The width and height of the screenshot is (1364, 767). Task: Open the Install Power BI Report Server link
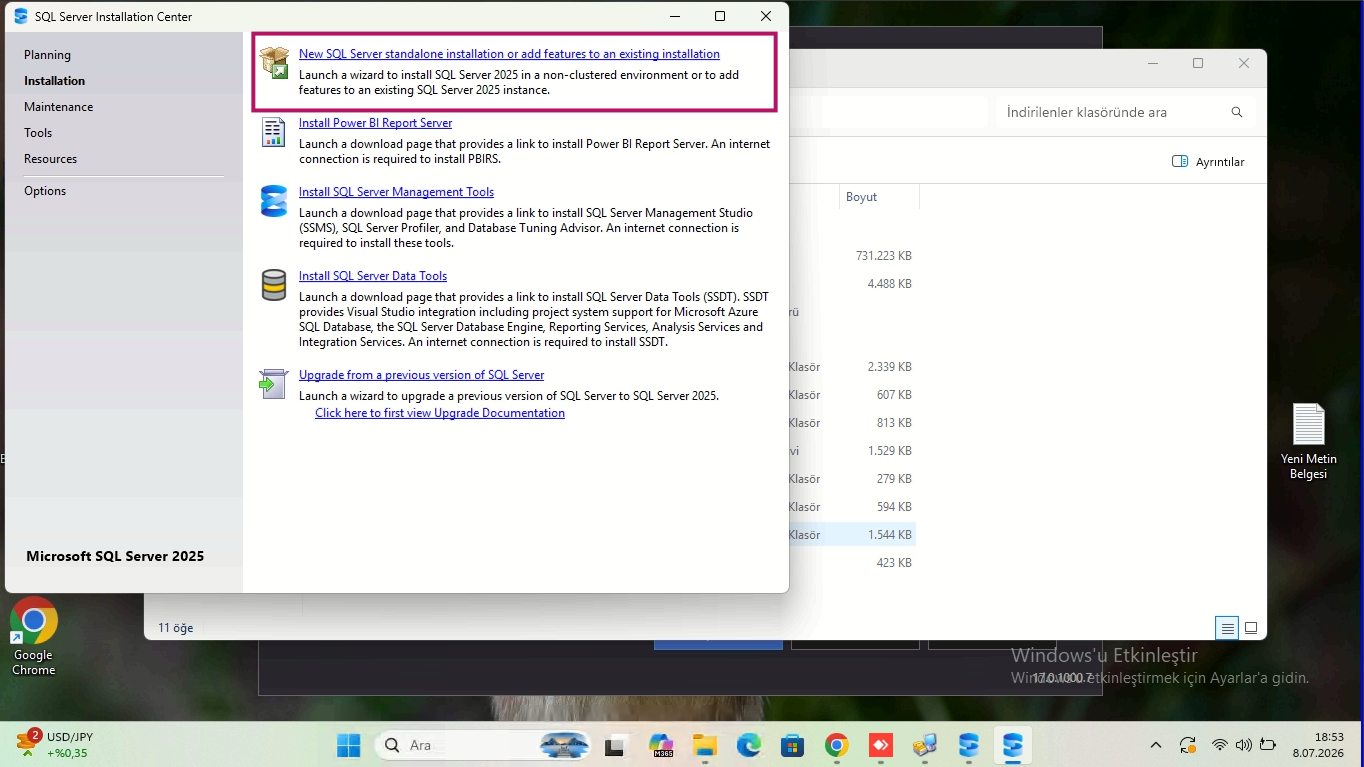point(375,123)
